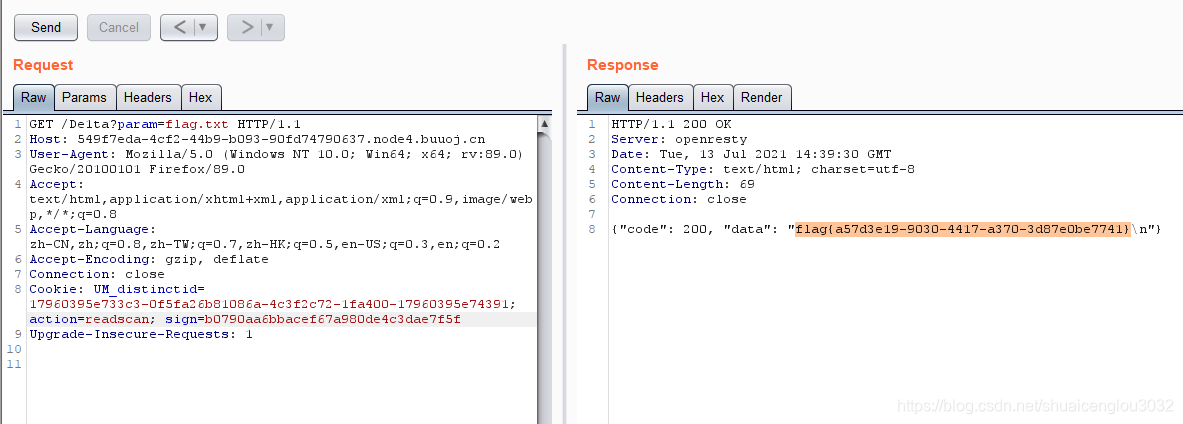Click the Send button

[46, 27]
